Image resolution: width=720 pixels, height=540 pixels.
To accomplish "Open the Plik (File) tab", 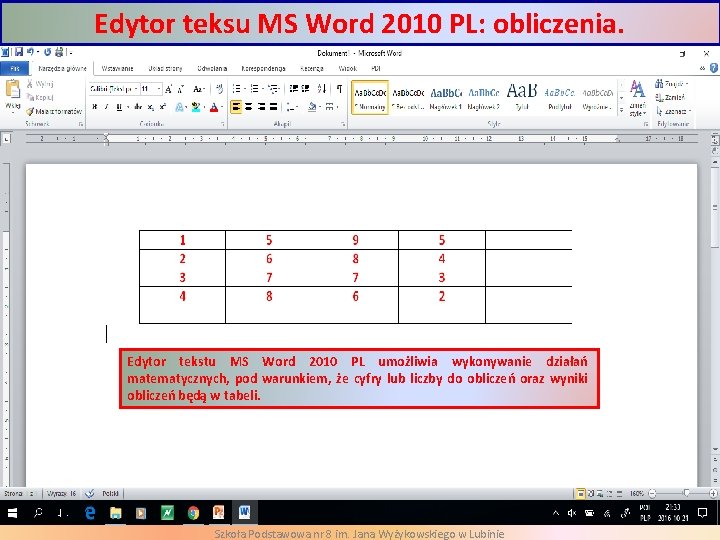I will pyautogui.click(x=15, y=68).
